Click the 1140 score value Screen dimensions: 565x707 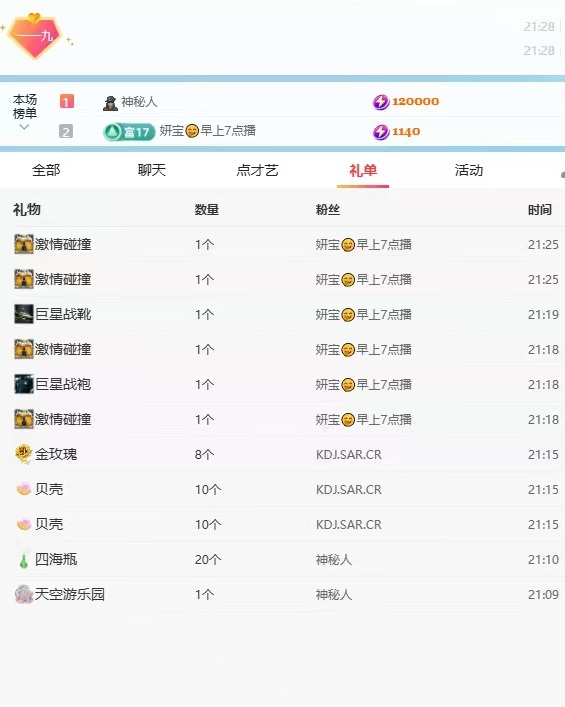click(406, 132)
